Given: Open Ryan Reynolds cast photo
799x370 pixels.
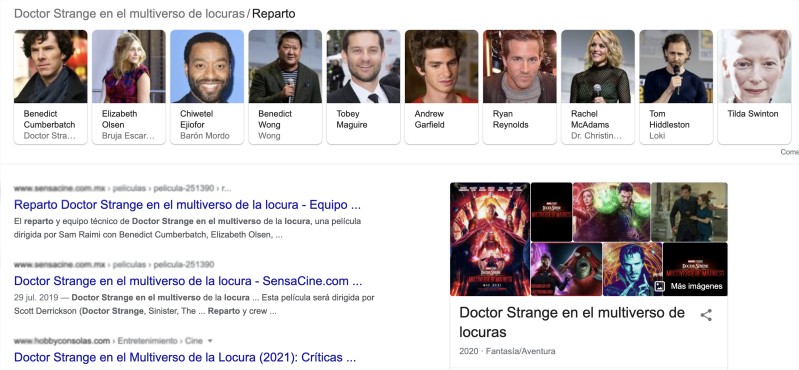Looking at the screenshot, I should (x=520, y=66).
